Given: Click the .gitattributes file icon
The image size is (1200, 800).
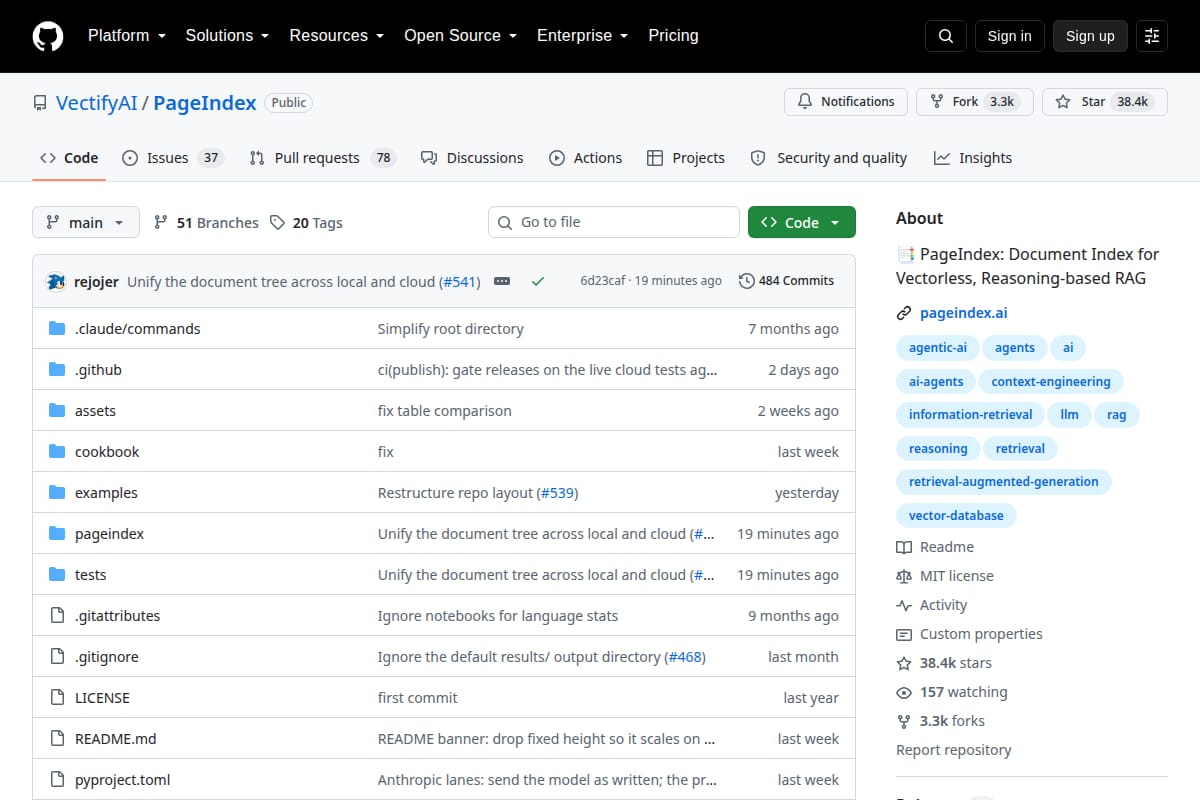Looking at the screenshot, I should pos(57,616).
